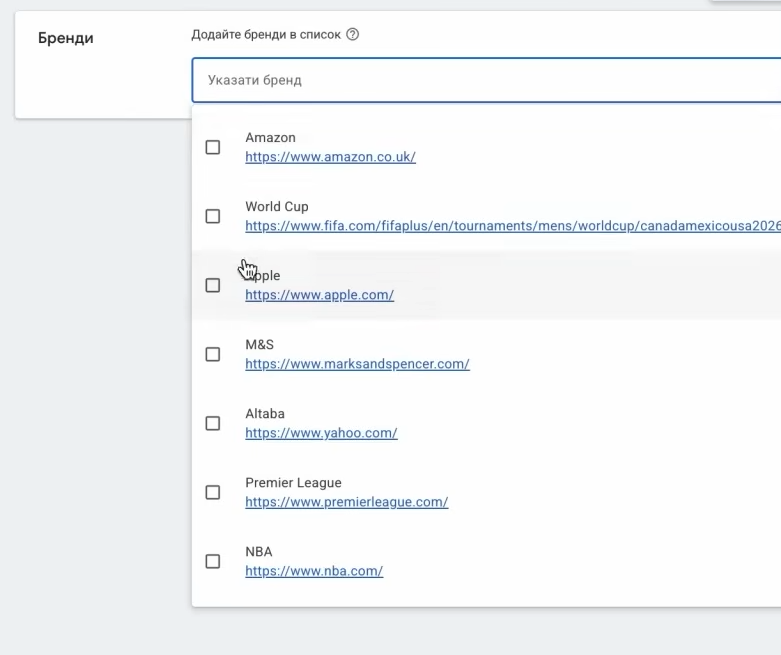Enable the M&S checkbox
The height and width of the screenshot is (655, 781).
point(213,354)
